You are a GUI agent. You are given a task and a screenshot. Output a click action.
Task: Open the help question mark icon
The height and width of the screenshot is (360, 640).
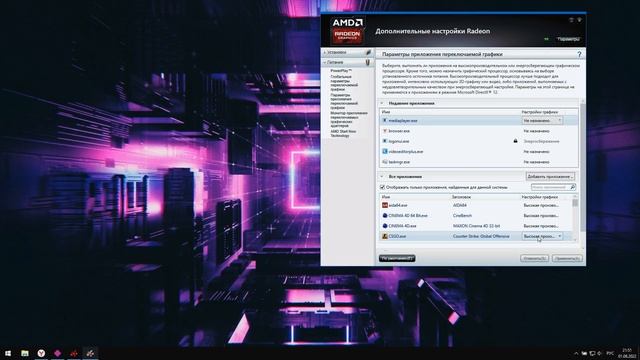tap(579, 54)
